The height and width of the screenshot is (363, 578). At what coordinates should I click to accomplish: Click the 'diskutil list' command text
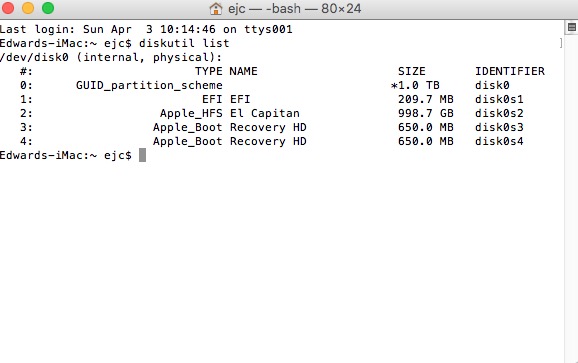click(184, 43)
